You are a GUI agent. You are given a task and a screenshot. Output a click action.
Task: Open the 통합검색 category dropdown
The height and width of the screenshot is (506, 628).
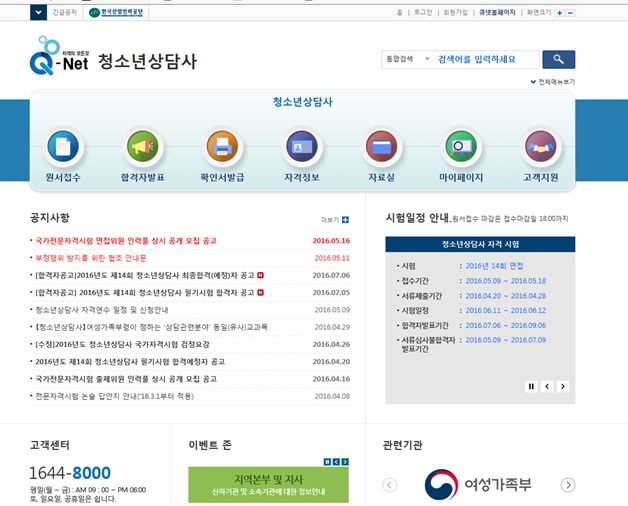[x=407, y=59]
